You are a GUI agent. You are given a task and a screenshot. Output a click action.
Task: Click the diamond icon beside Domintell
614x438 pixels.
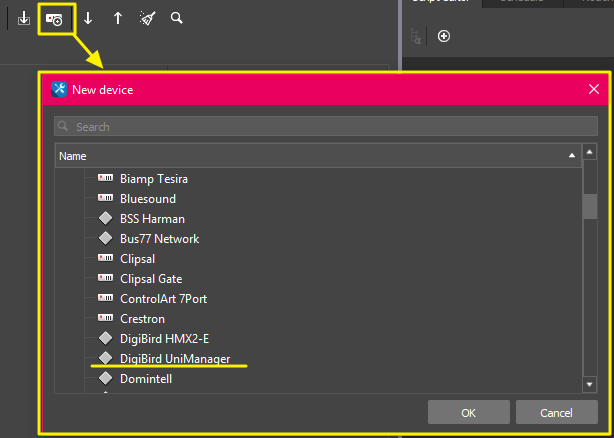click(105, 378)
